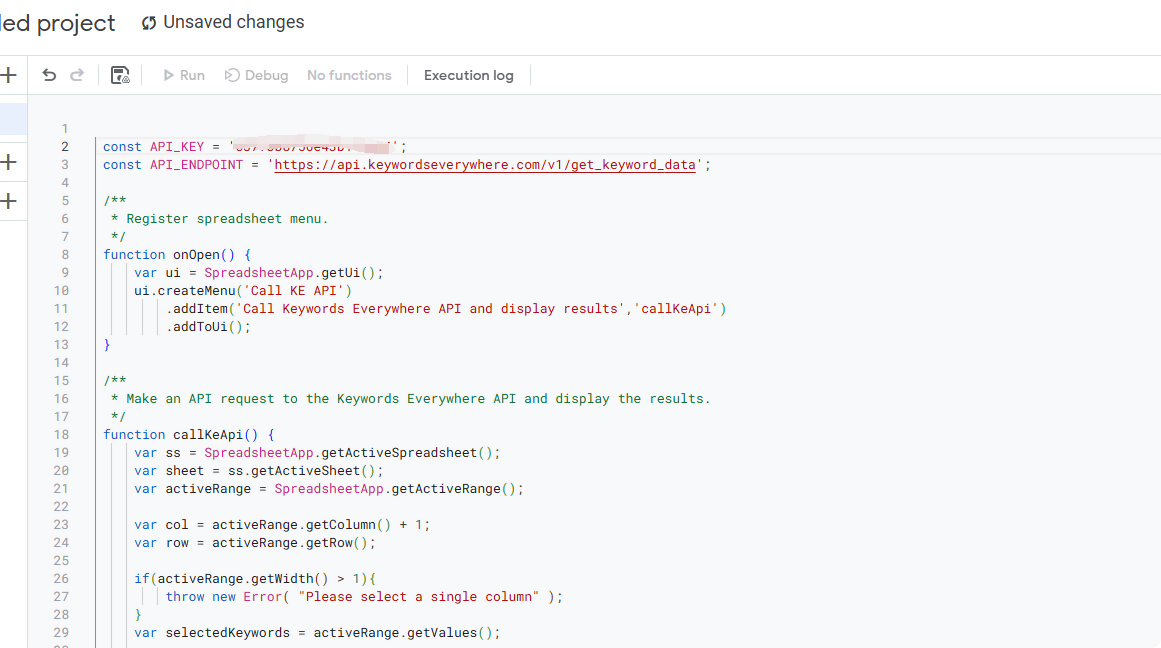Click the 'var col = activeRange.getColumn()' line
1161x648 pixels.
click(282, 524)
